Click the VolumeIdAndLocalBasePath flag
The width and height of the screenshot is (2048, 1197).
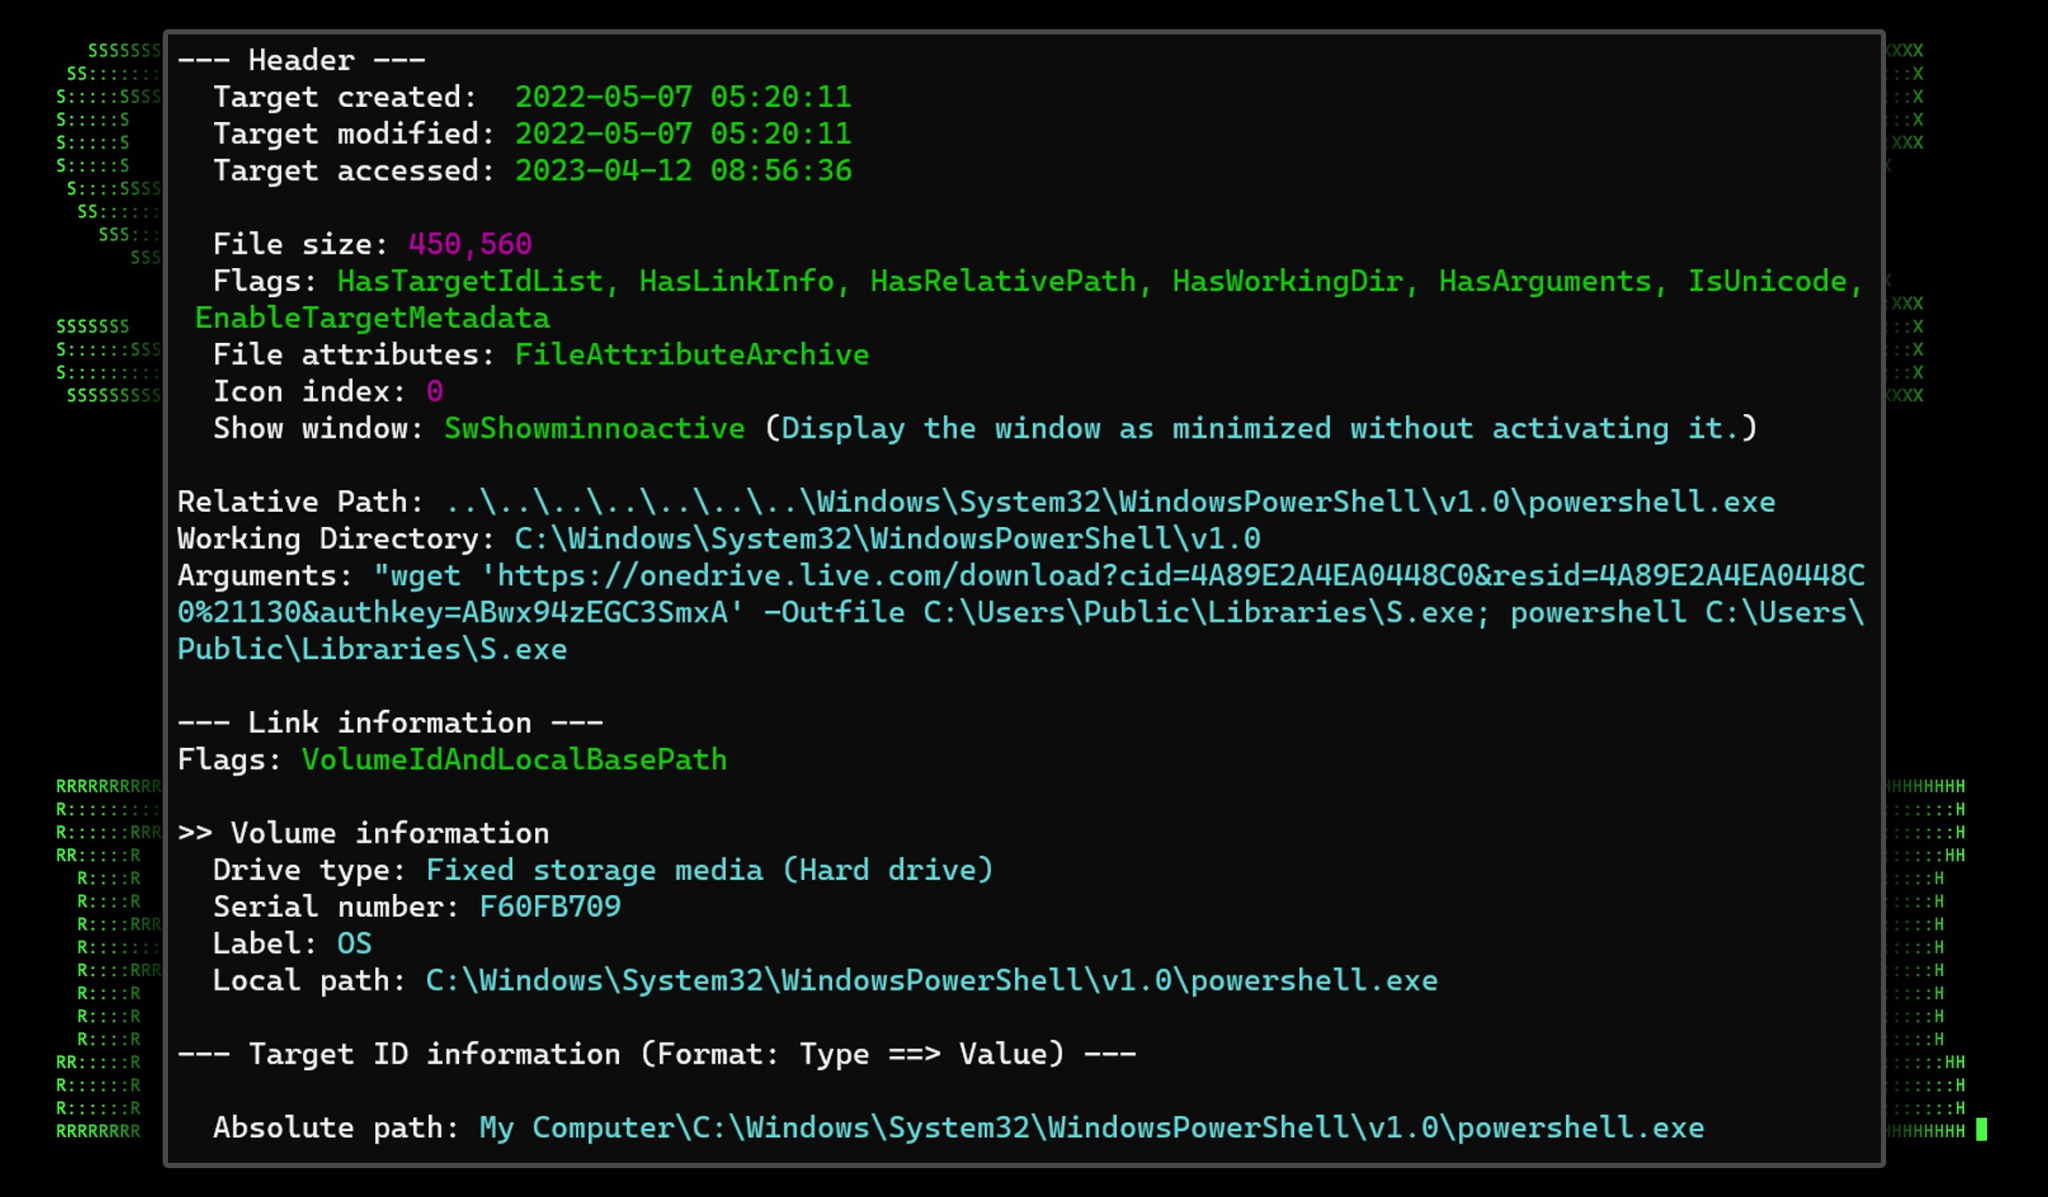[514, 760]
